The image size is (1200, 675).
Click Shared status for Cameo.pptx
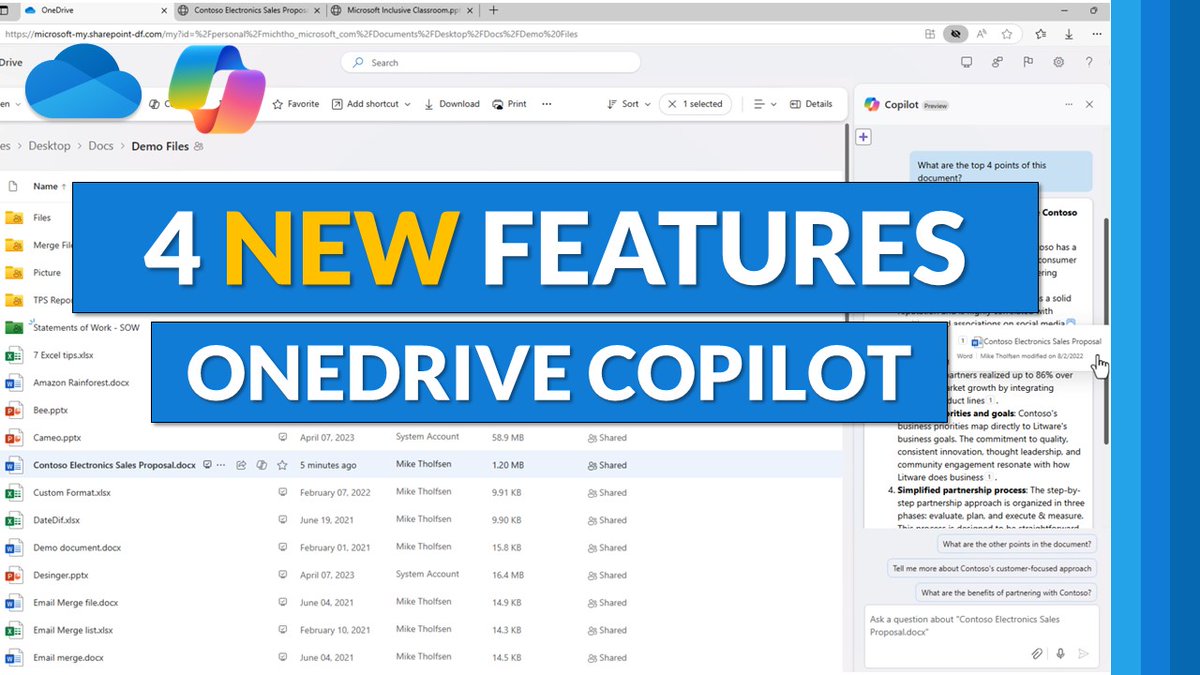point(607,437)
